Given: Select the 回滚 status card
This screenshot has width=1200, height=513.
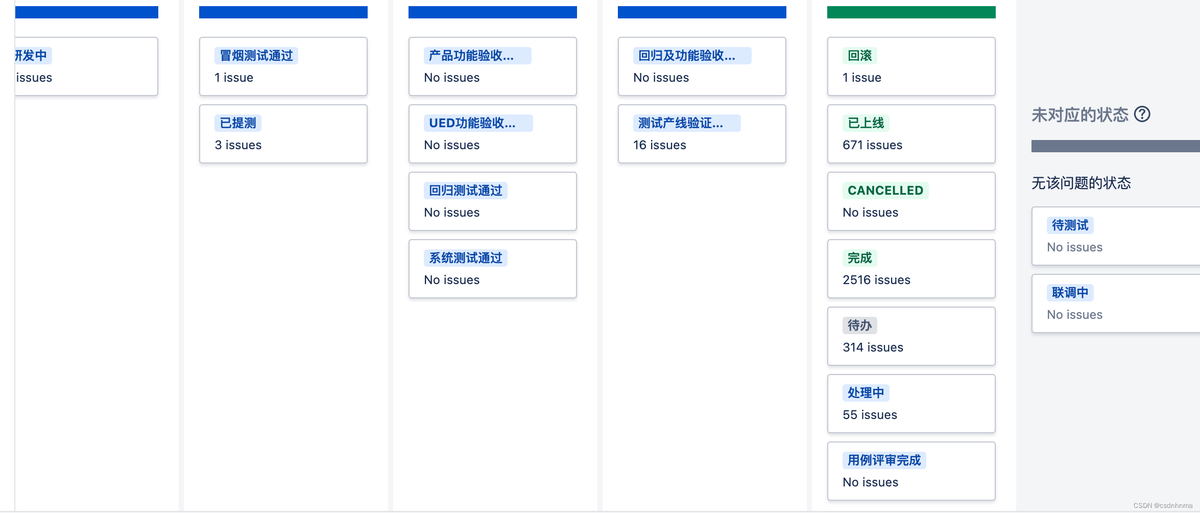Looking at the screenshot, I should click(911, 66).
